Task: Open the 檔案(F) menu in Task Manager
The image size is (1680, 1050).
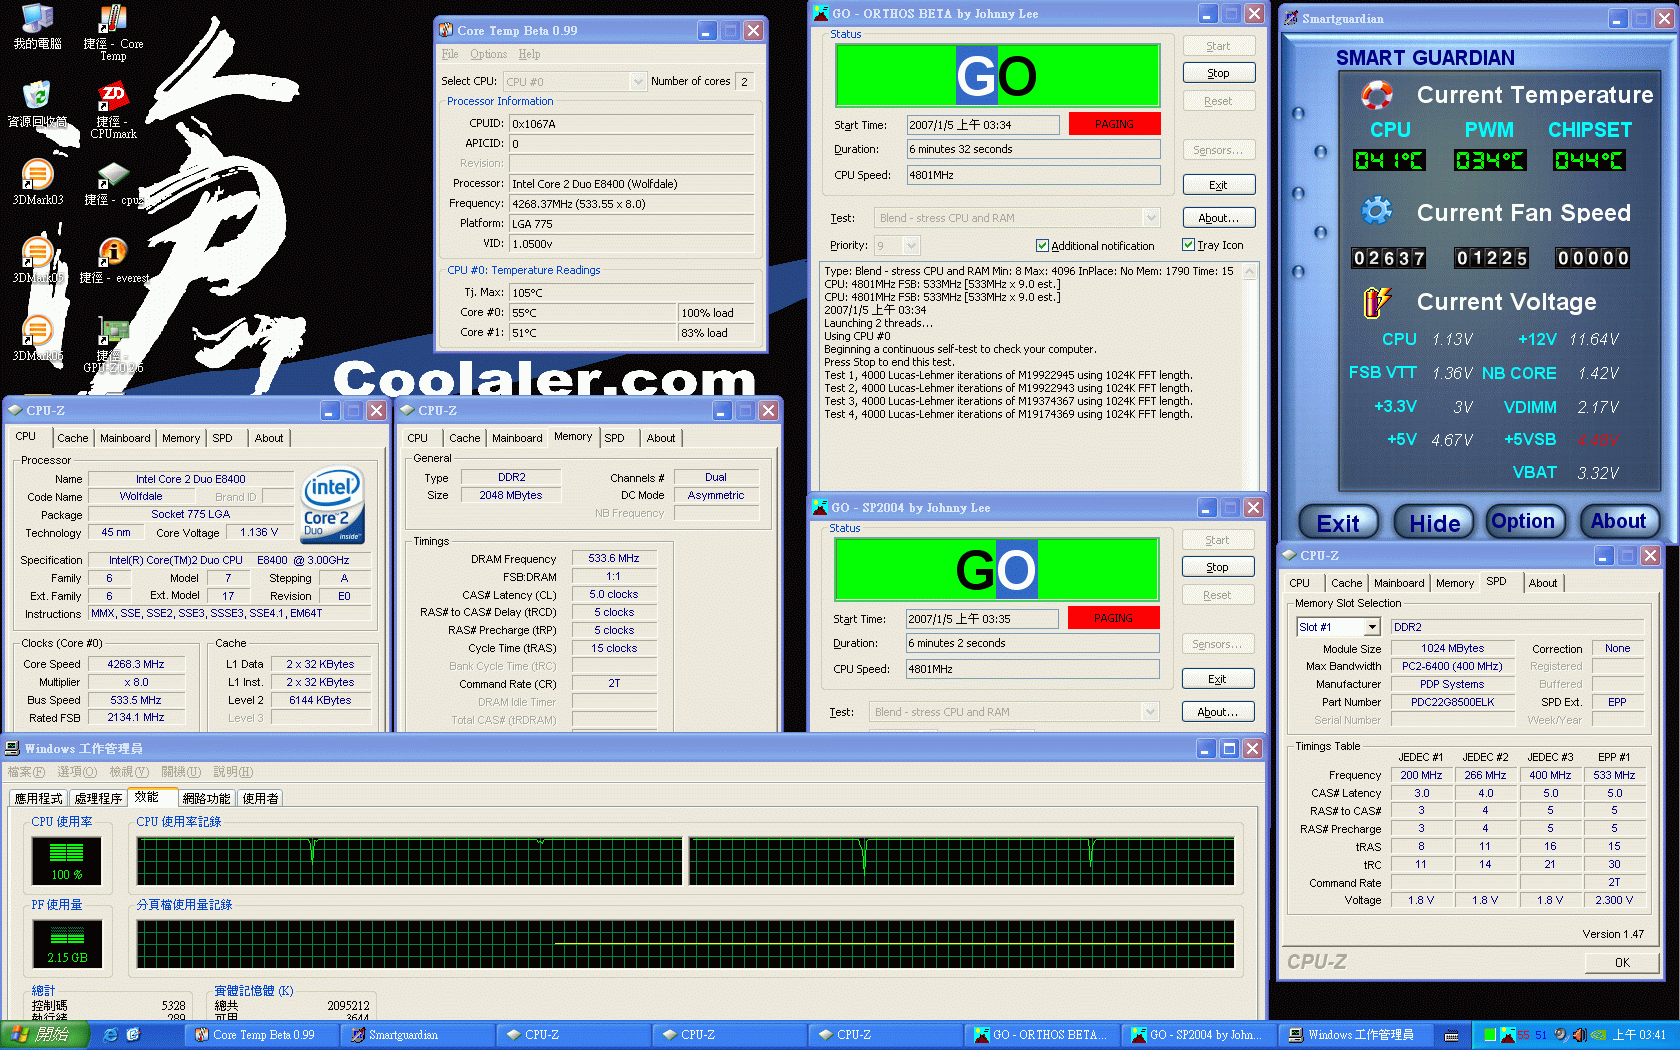Action: (x=26, y=772)
